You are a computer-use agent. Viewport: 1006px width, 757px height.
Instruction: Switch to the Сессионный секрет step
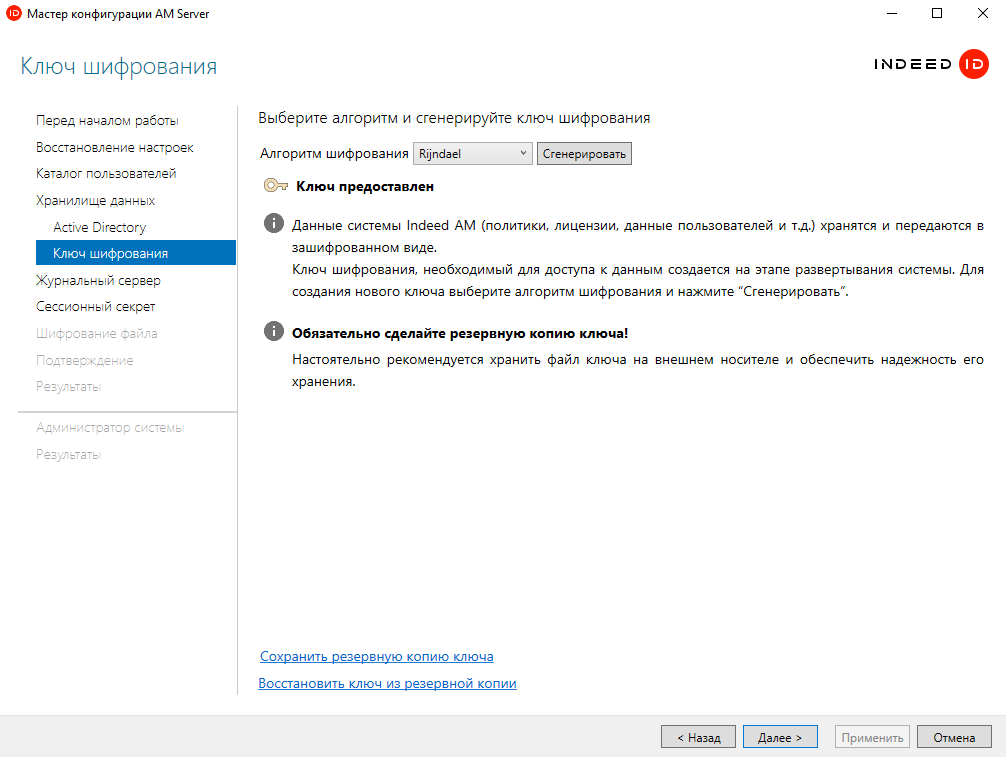pyautogui.click(x=95, y=307)
